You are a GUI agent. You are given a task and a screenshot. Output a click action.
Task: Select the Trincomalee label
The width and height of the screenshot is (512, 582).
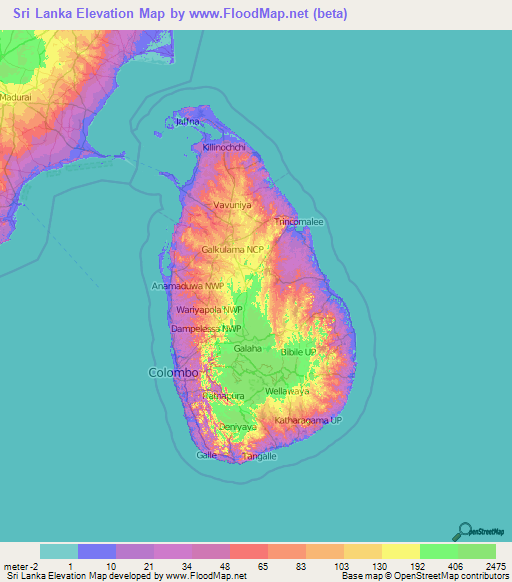(299, 222)
